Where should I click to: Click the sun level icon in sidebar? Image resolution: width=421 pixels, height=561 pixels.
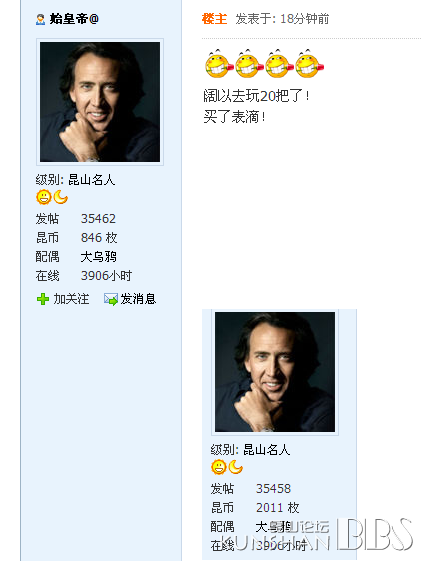click(44, 197)
